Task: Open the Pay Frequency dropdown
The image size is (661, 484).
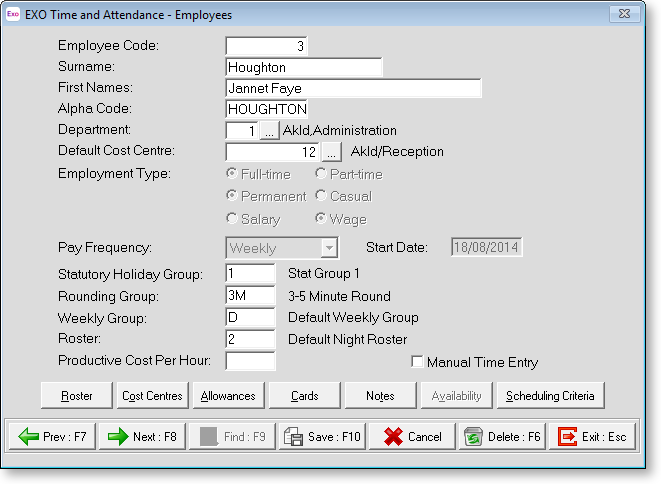Action: 328,247
